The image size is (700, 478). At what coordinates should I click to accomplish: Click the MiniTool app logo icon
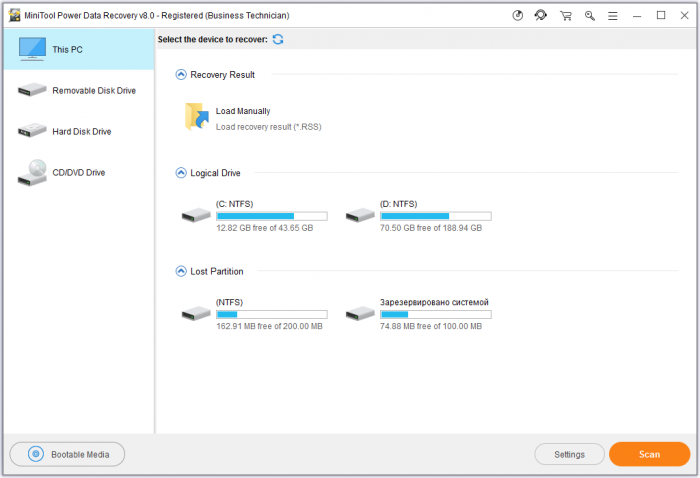pos(14,16)
